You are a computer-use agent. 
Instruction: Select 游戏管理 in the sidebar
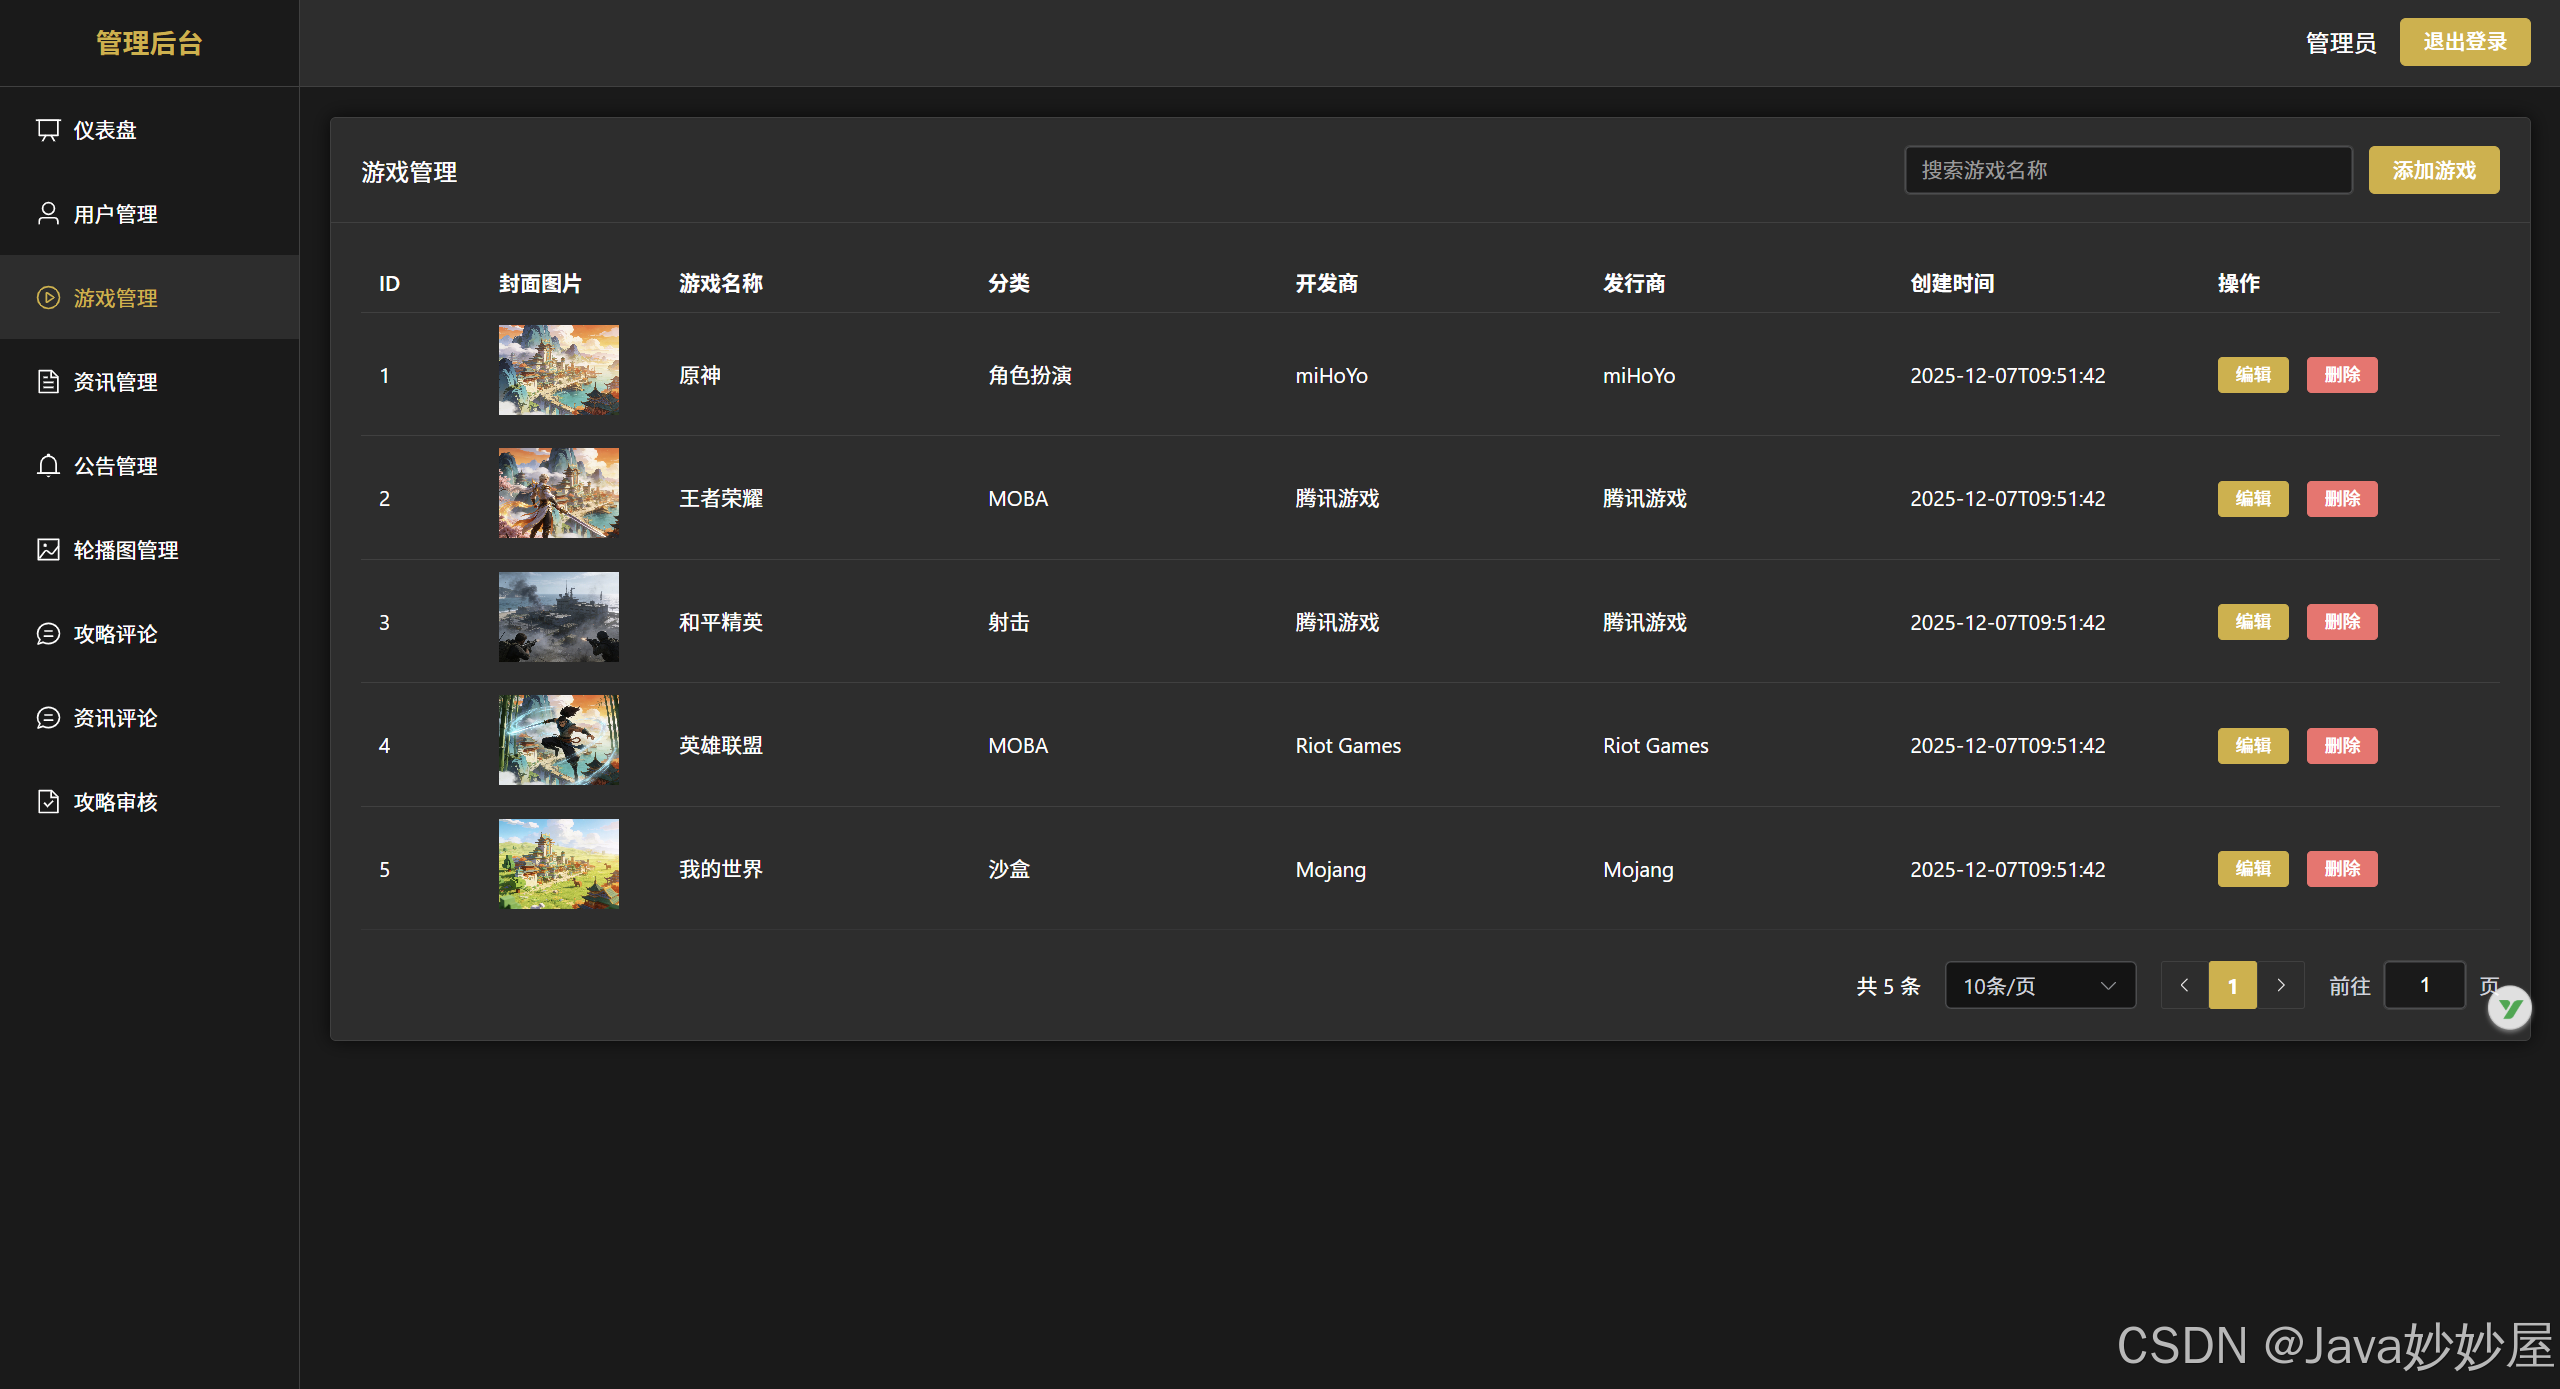(115, 298)
